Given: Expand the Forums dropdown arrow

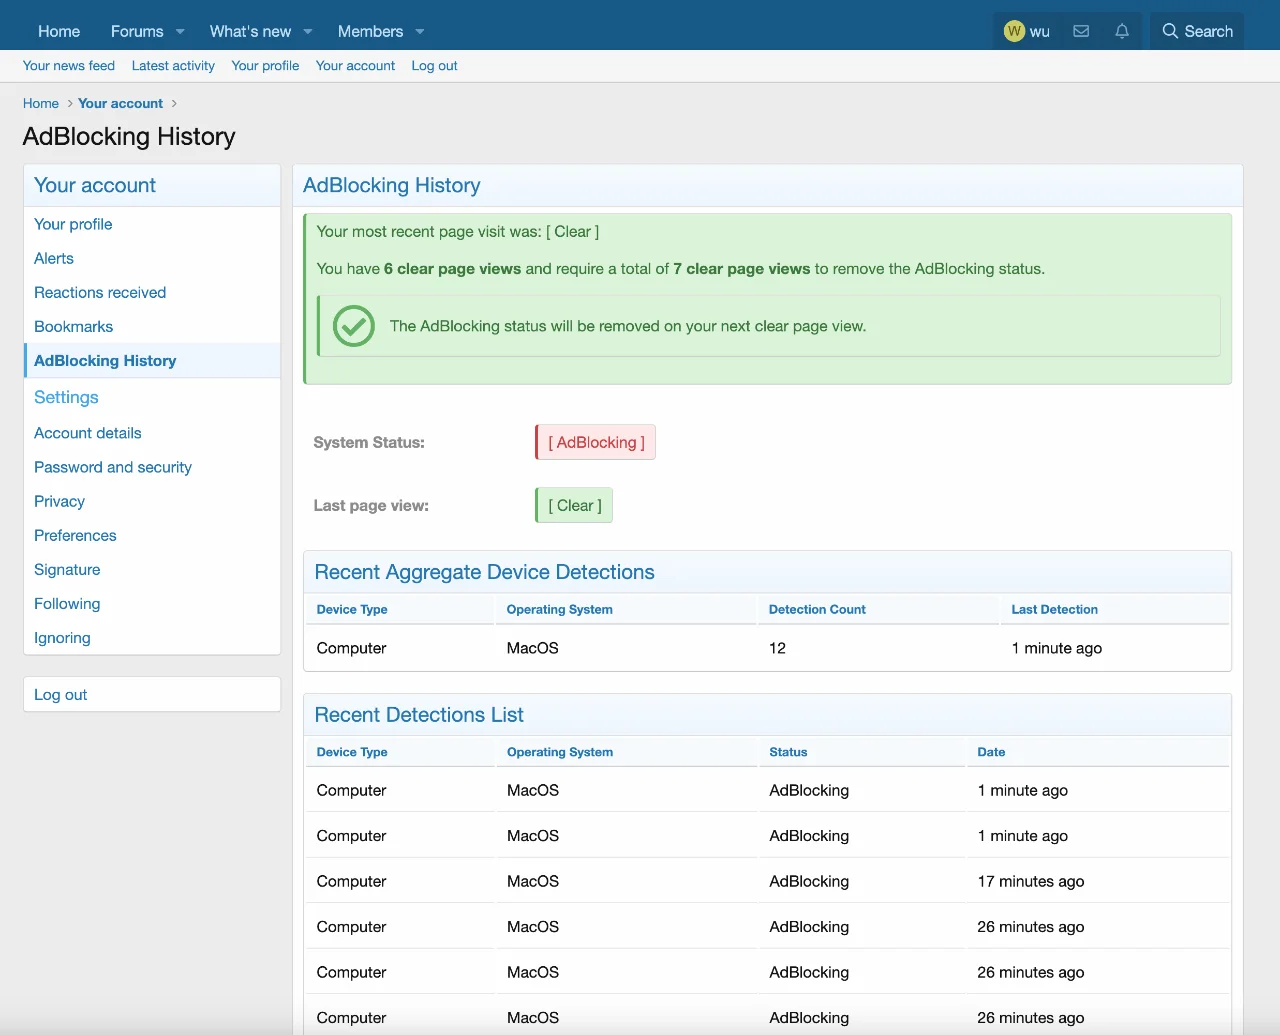Looking at the screenshot, I should (180, 31).
